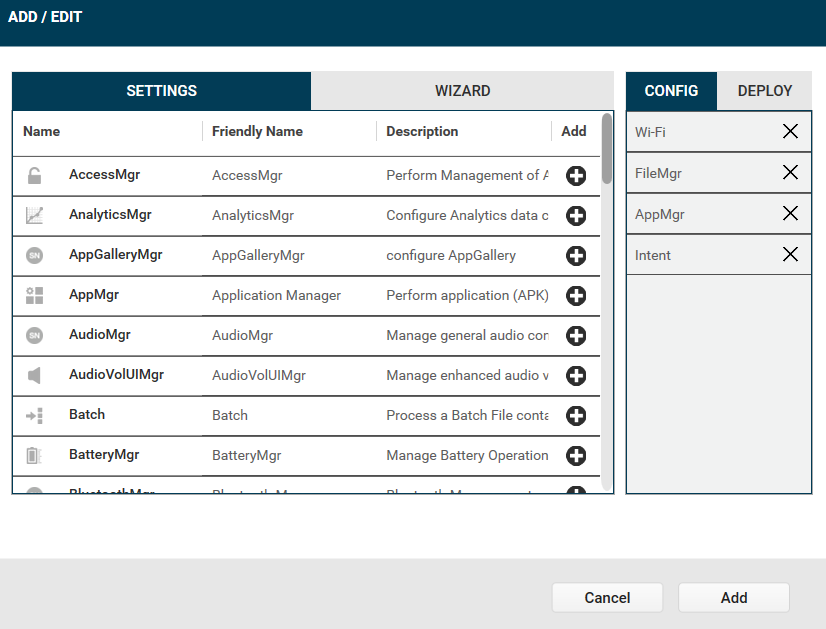
Task: Remove FileMgr from the config list
Action: (790, 172)
